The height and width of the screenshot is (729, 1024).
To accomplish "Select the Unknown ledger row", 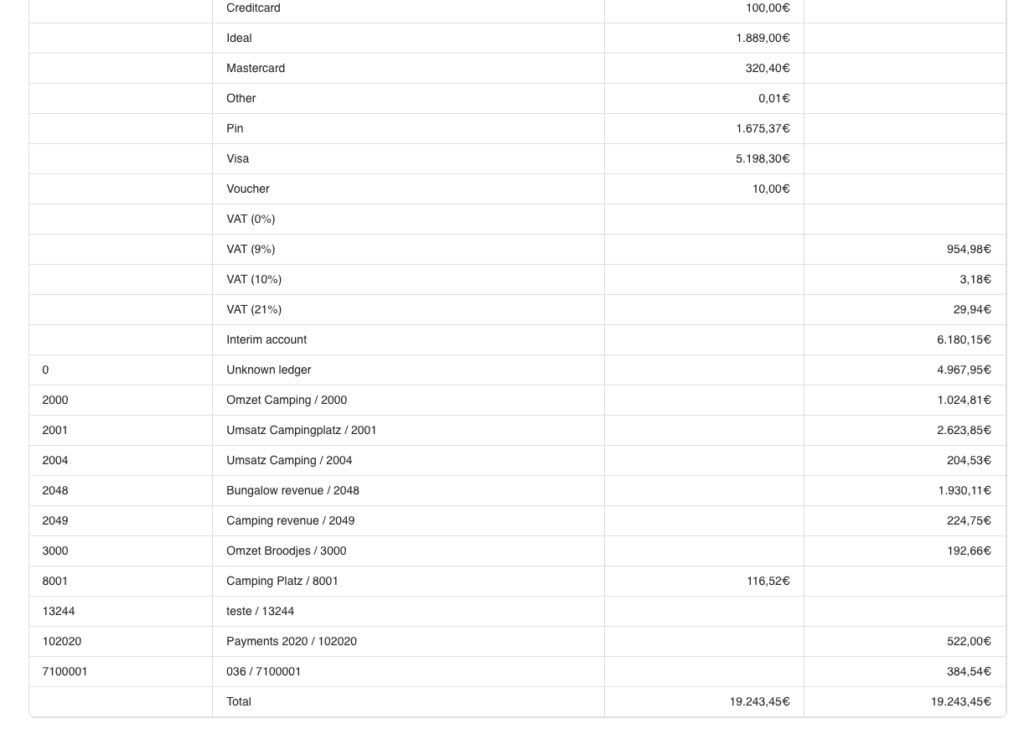I will click(x=269, y=370).
